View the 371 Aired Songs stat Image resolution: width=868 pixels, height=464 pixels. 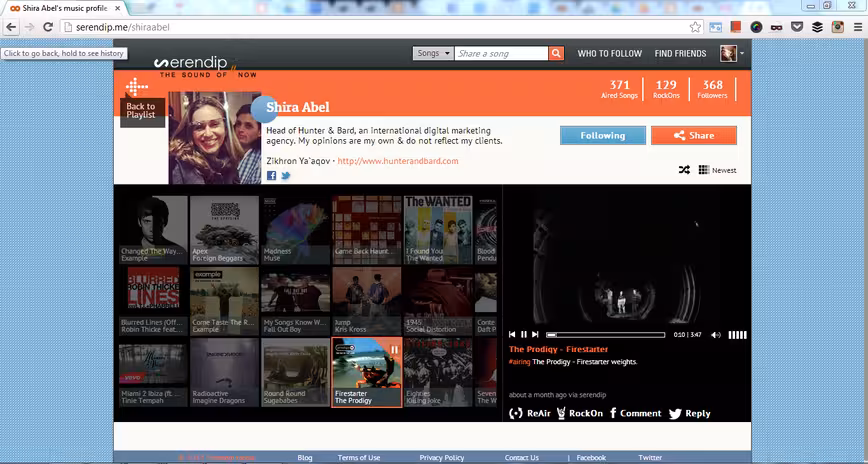[619, 89]
